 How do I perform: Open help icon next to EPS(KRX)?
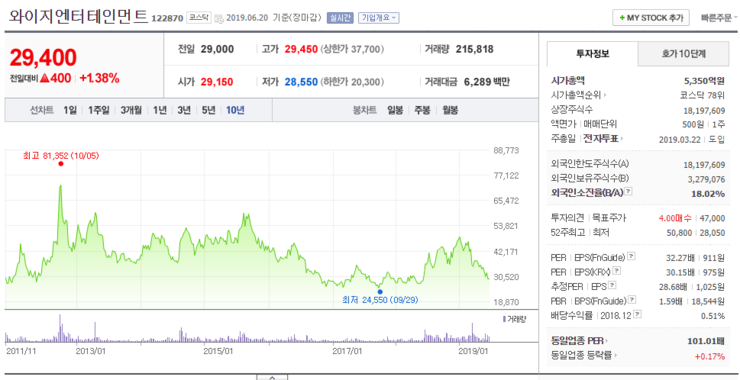click(x=616, y=271)
